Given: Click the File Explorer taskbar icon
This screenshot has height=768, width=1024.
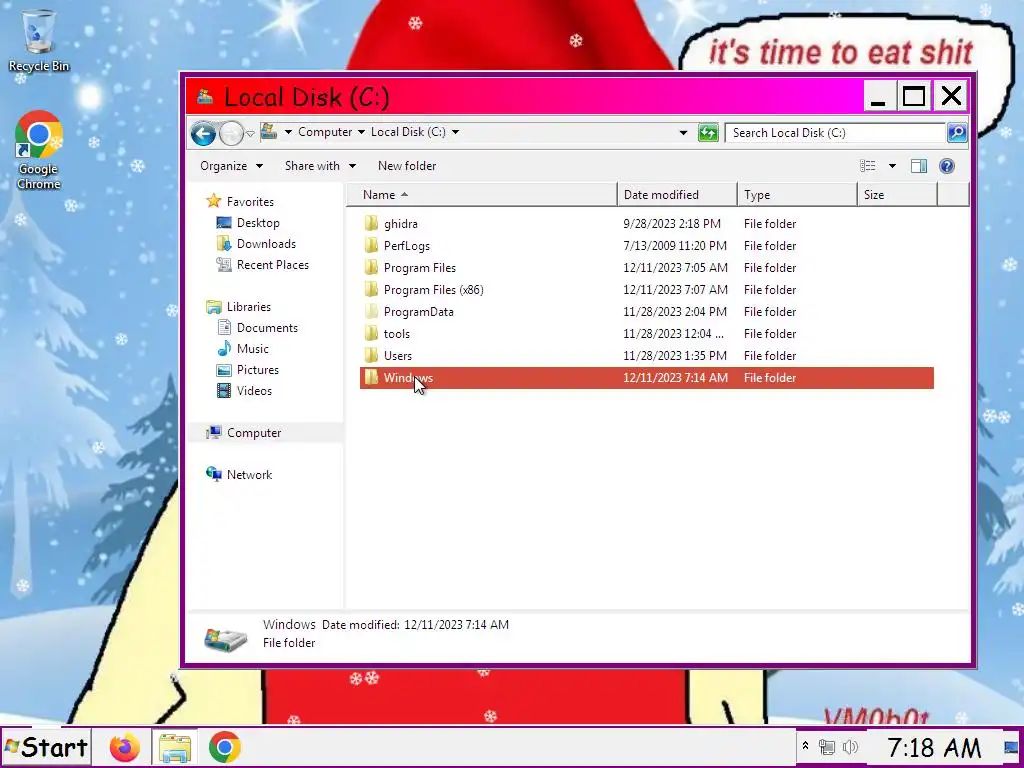Looking at the screenshot, I should [175, 748].
